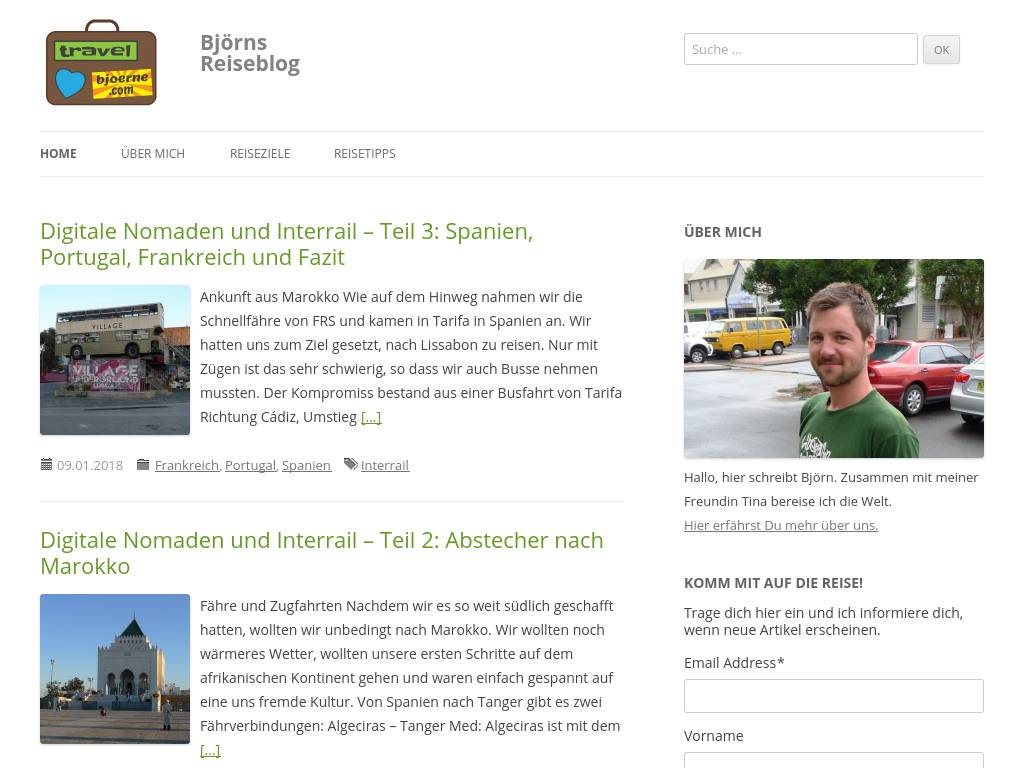Image resolution: width=1024 pixels, height=768 pixels.
Task: Click the Moroccan mausoleum thumbnail
Action: click(115, 669)
